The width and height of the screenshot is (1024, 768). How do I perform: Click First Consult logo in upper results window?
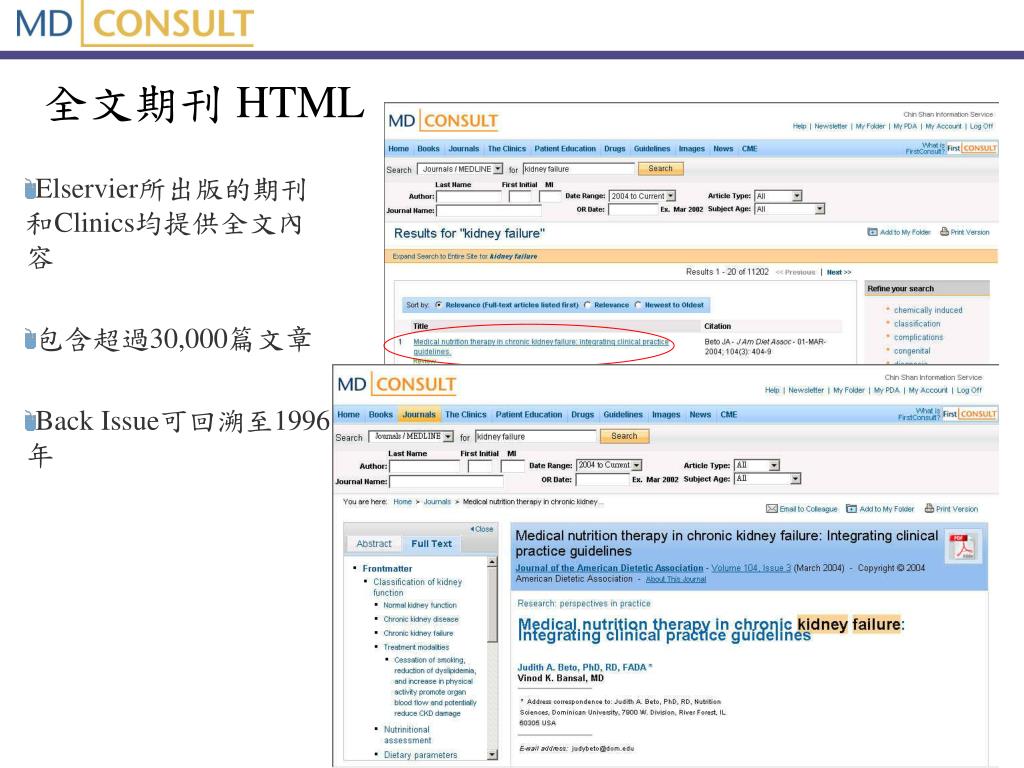(x=972, y=148)
